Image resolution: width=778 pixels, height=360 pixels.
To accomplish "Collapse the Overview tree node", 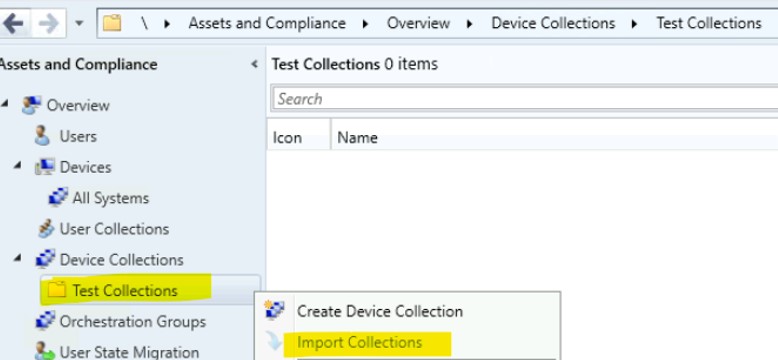I will [4, 104].
